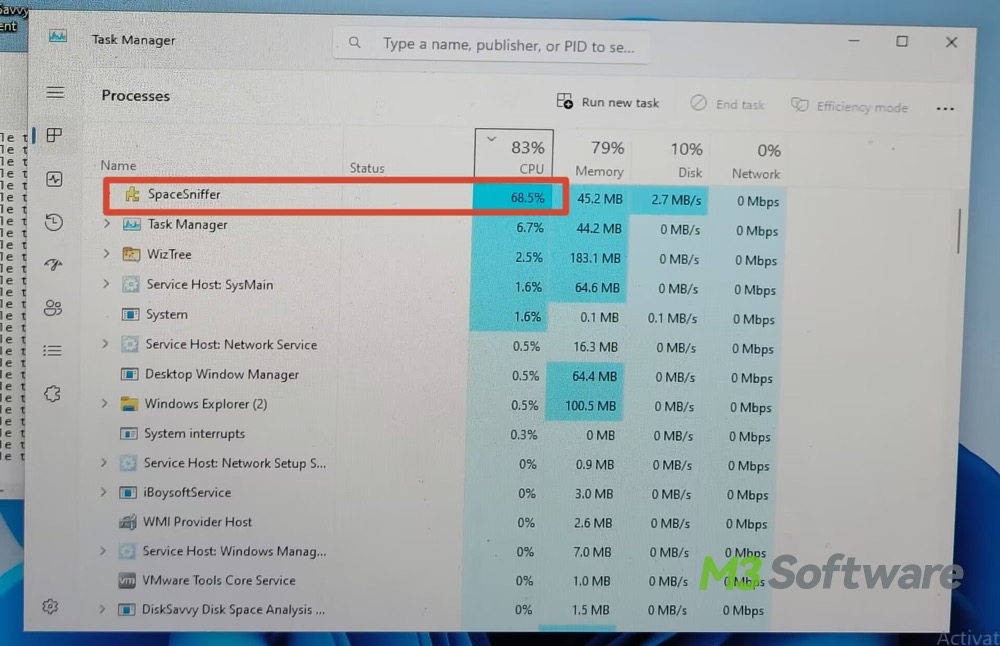Click the search magnifier icon

(355, 43)
